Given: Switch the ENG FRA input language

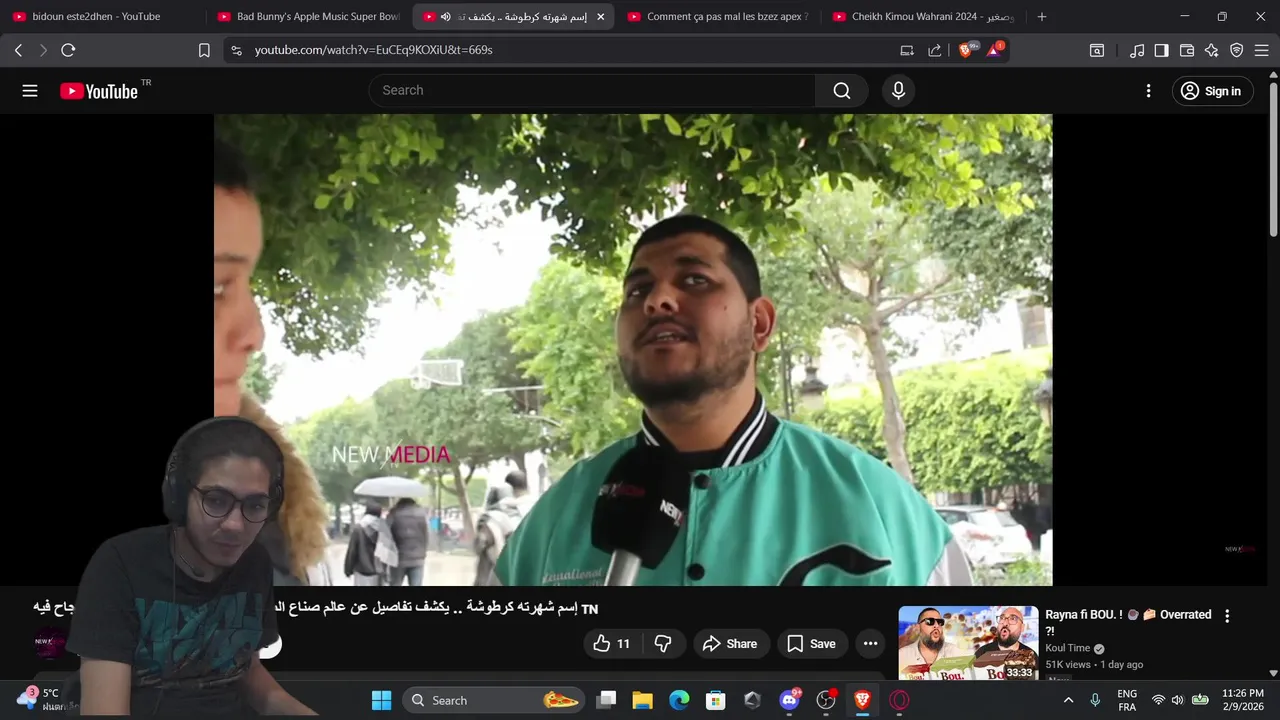Looking at the screenshot, I should [x=1127, y=700].
